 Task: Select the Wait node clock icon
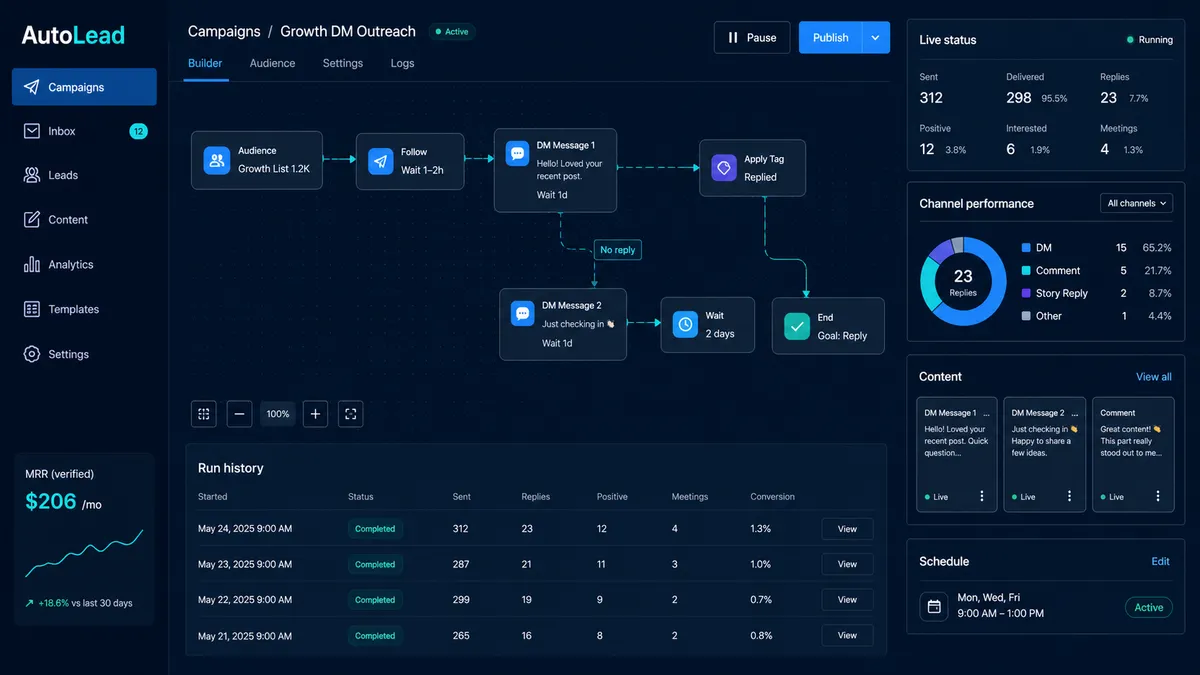pos(685,324)
